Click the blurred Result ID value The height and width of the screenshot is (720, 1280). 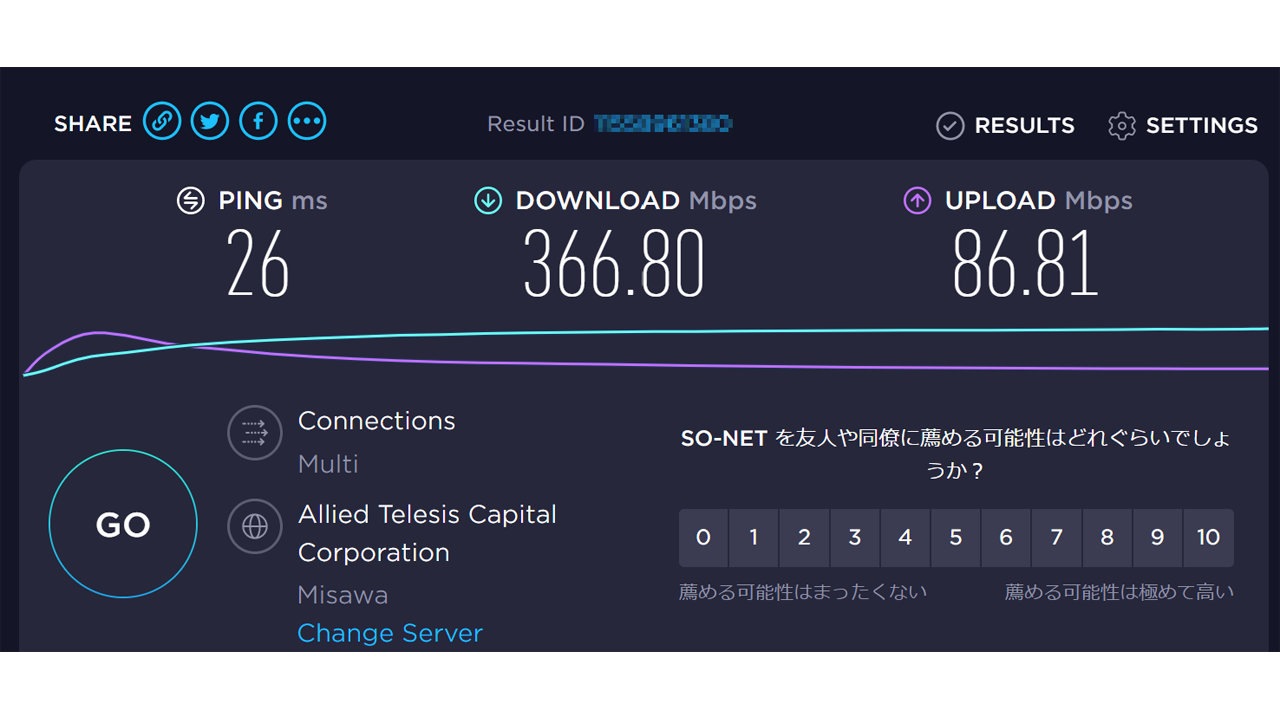[x=663, y=124]
